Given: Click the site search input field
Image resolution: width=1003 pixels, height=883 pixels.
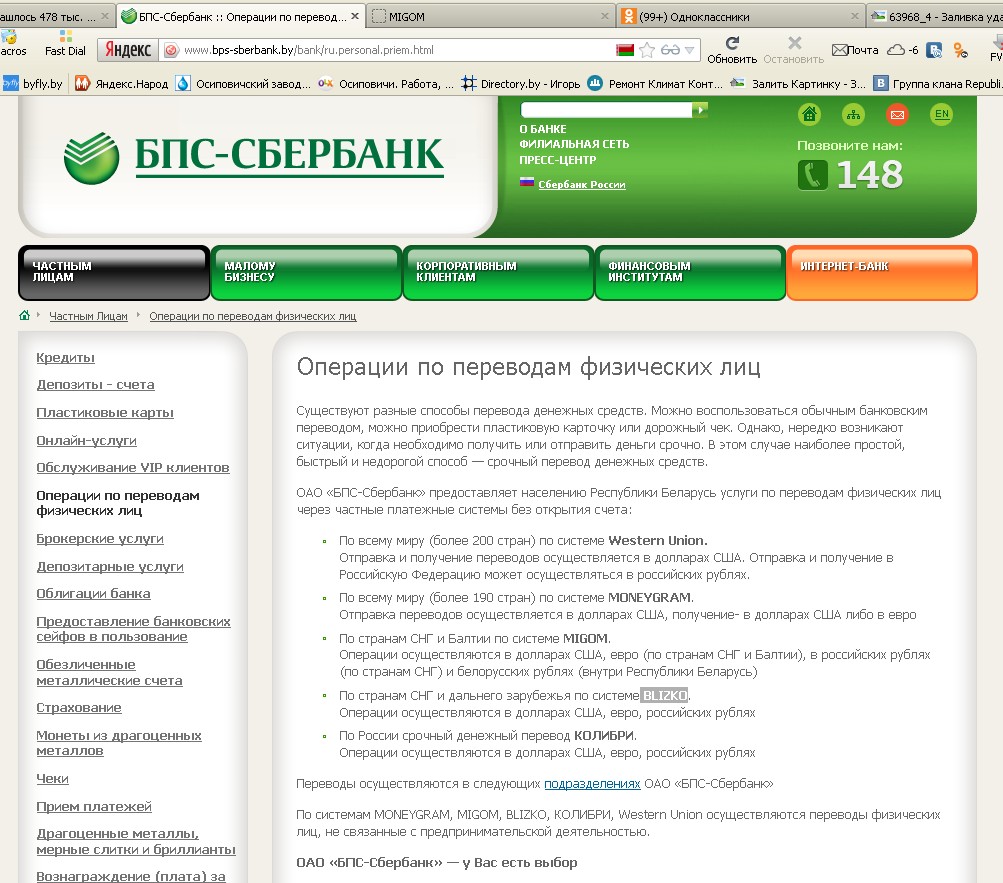Looking at the screenshot, I should coord(606,110).
